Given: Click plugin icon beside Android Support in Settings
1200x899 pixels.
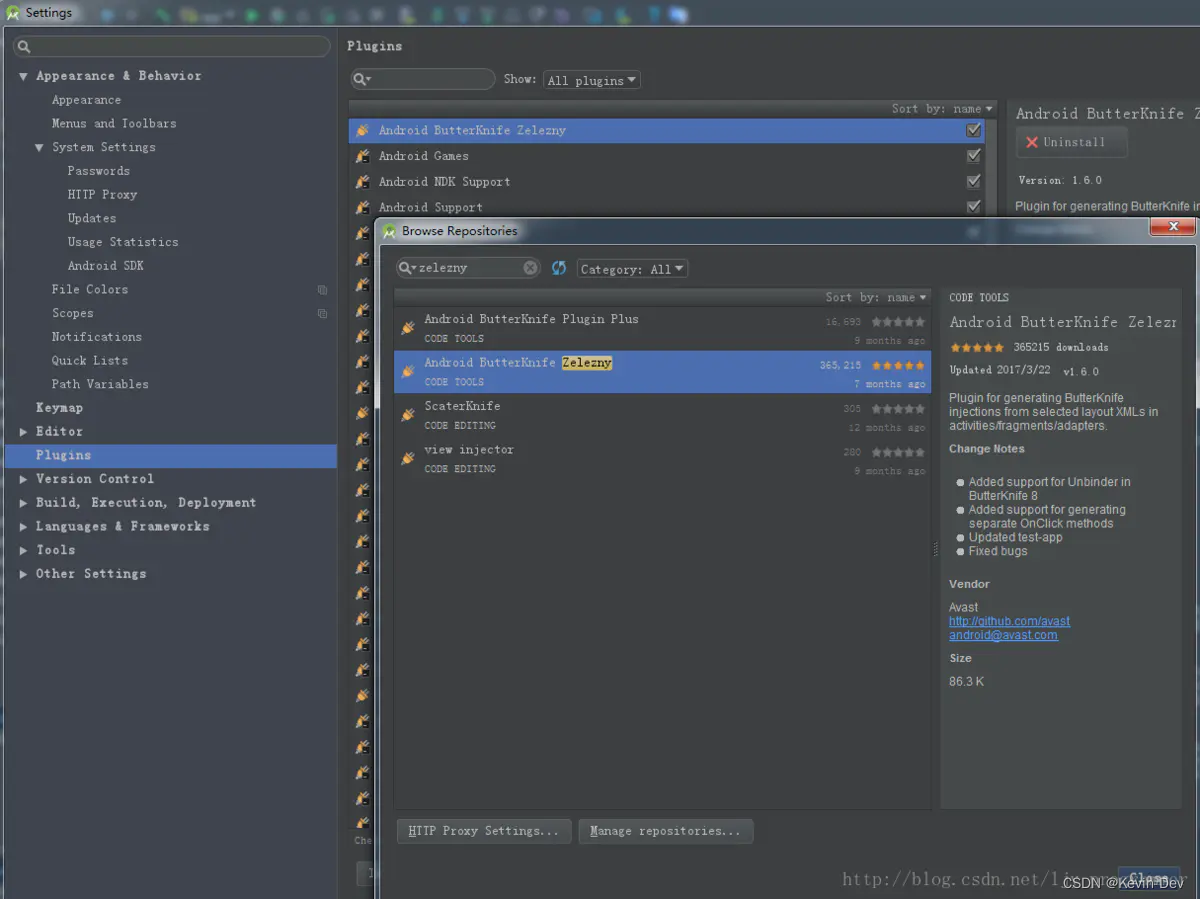Looking at the screenshot, I should (x=363, y=207).
